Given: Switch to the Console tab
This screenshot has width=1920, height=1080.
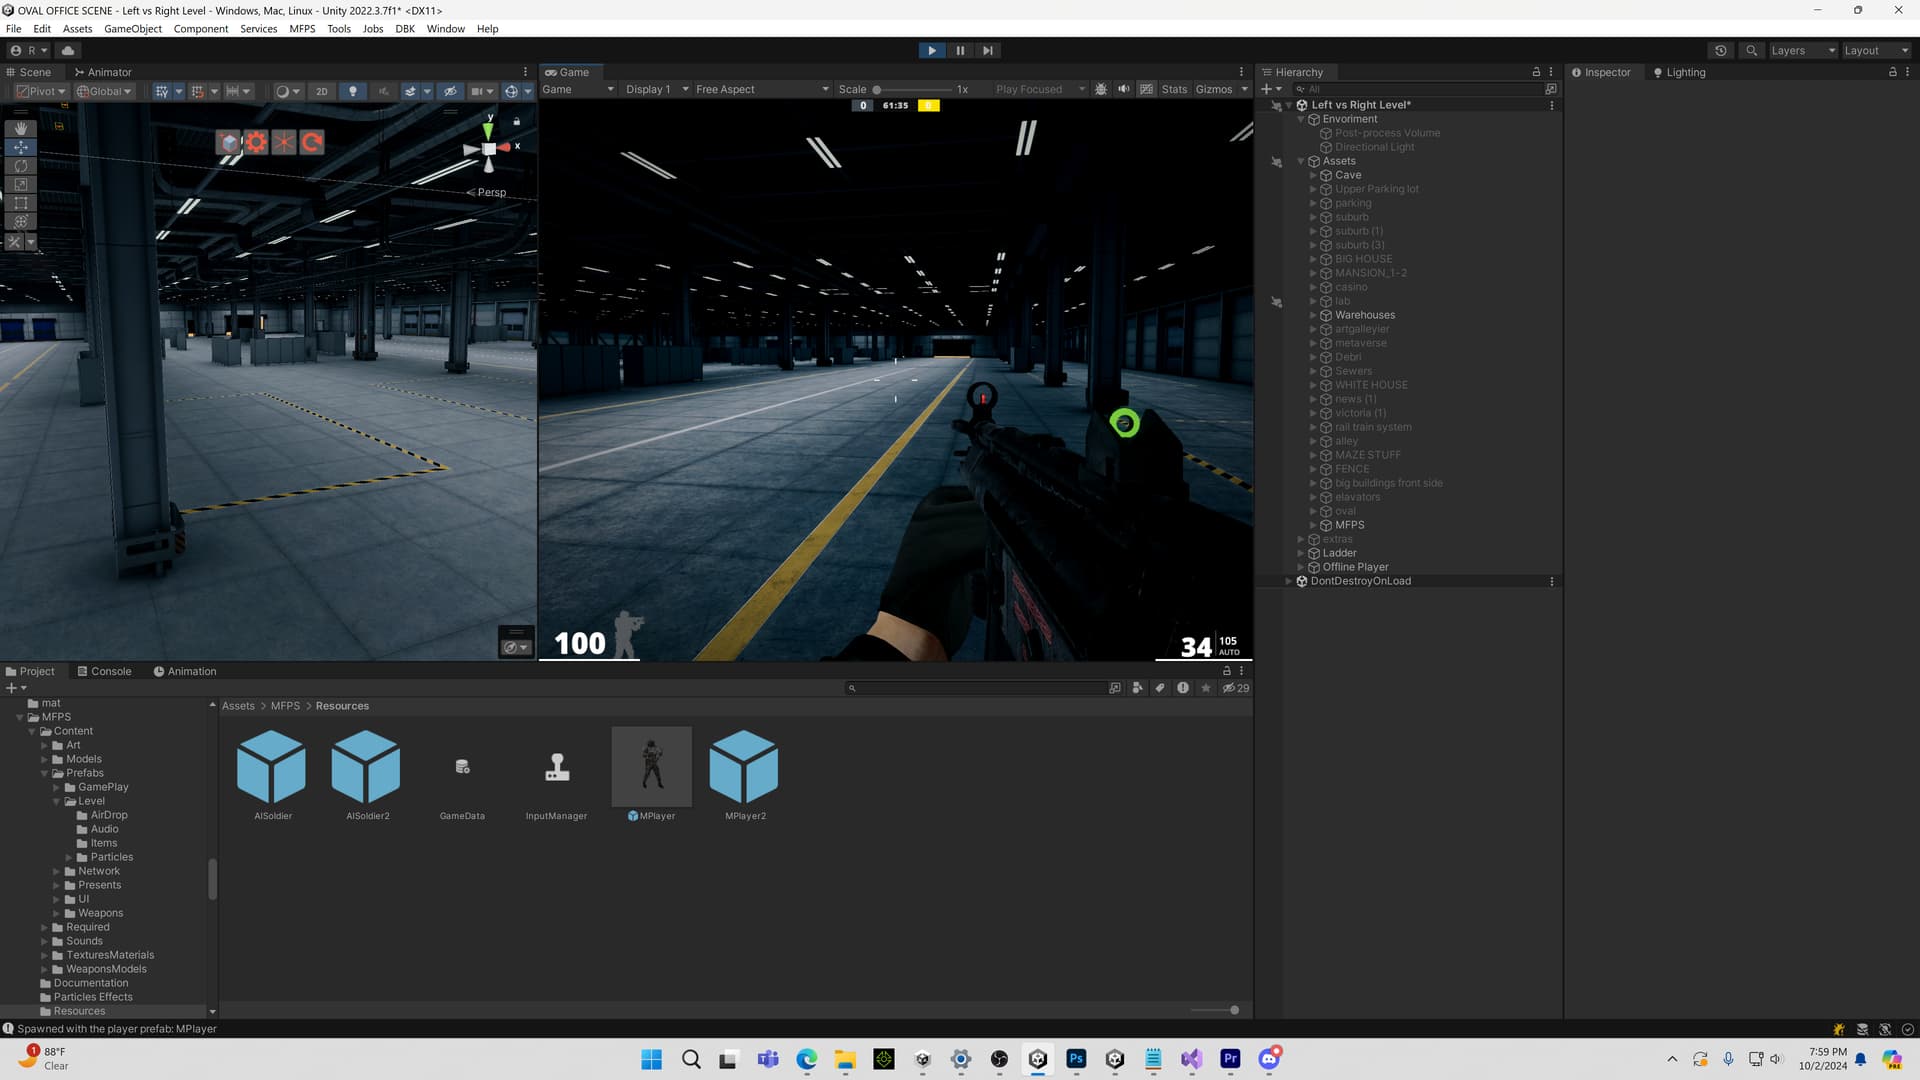Looking at the screenshot, I should [104, 671].
